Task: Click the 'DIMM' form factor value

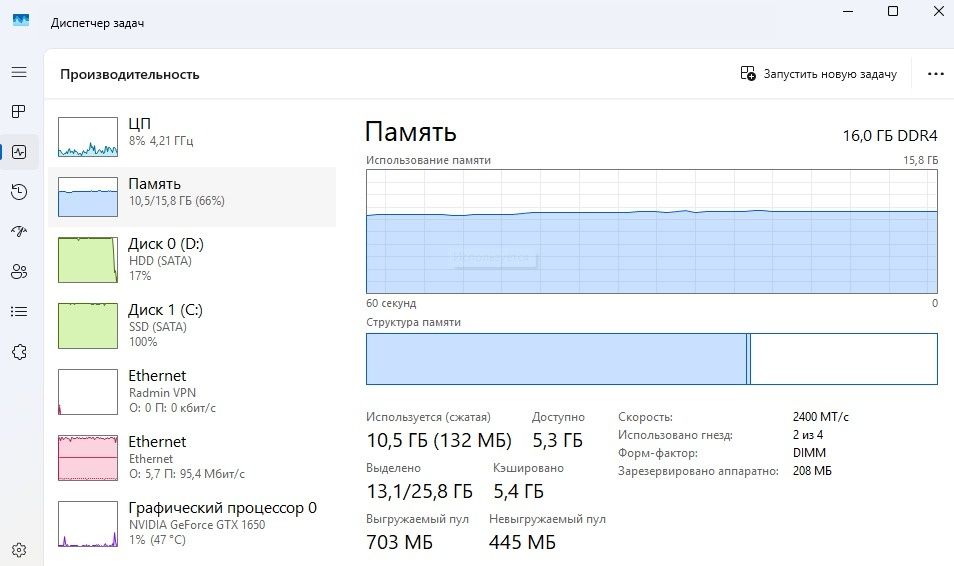Action: pyautogui.click(x=809, y=453)
